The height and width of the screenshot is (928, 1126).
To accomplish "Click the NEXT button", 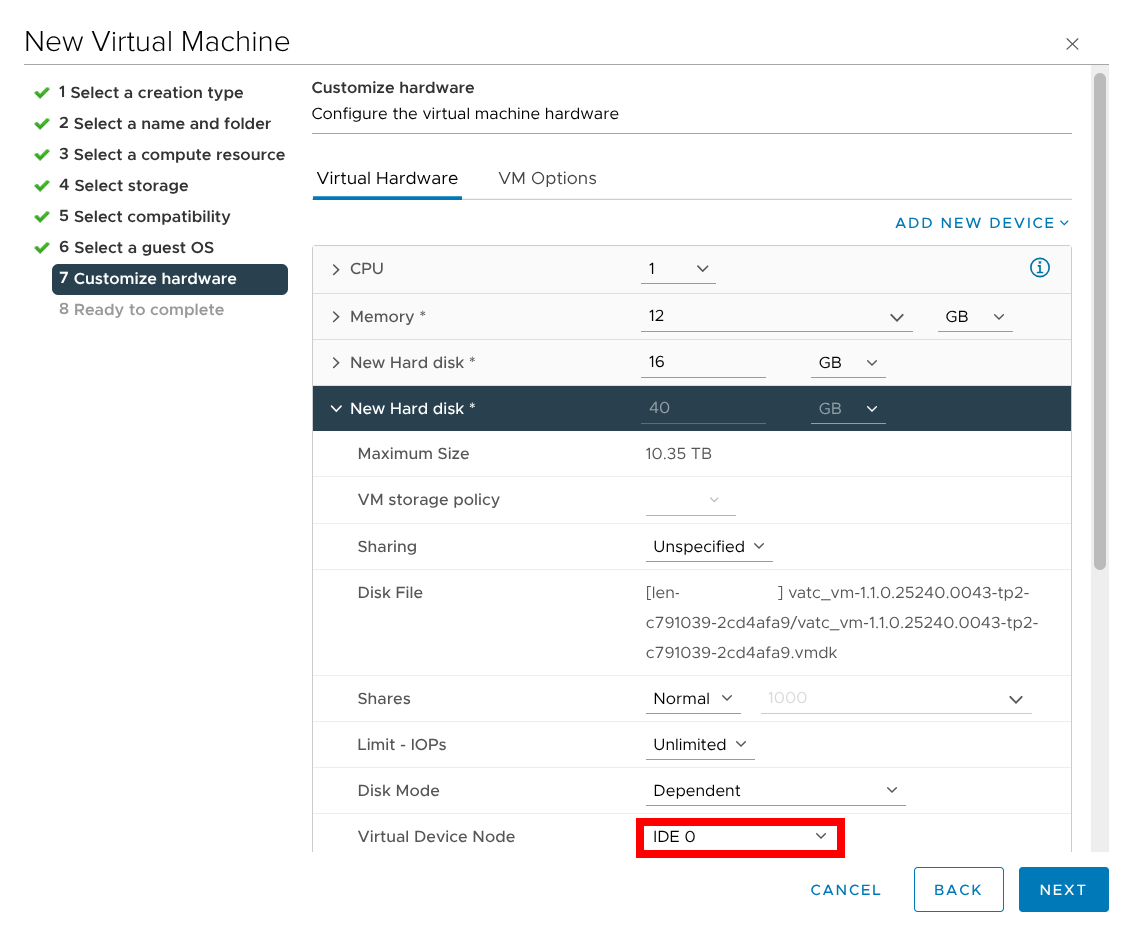I will click(x=1063, y=890).
